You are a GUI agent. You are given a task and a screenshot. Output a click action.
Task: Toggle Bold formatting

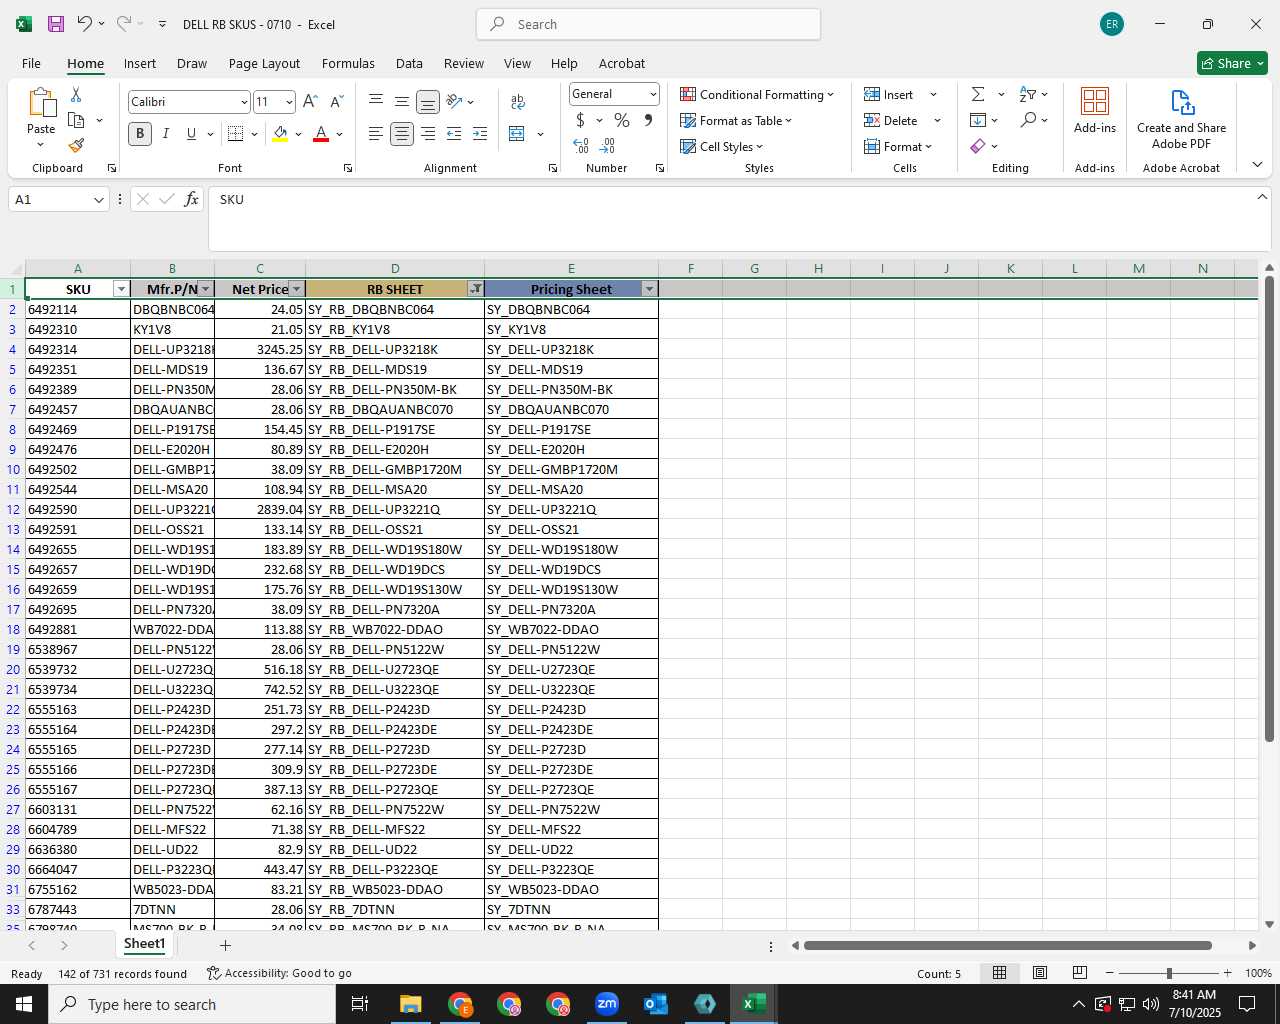pyautogui.click(x=140, y=133)
